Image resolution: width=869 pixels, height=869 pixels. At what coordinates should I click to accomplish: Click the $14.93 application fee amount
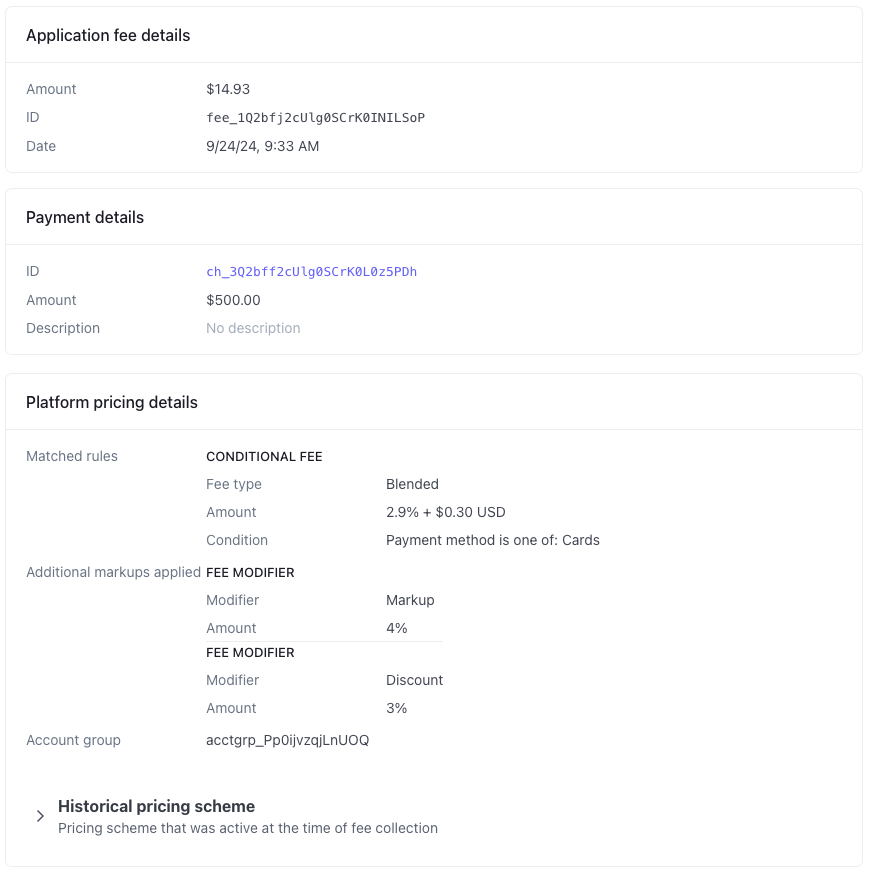pos(228,89)
